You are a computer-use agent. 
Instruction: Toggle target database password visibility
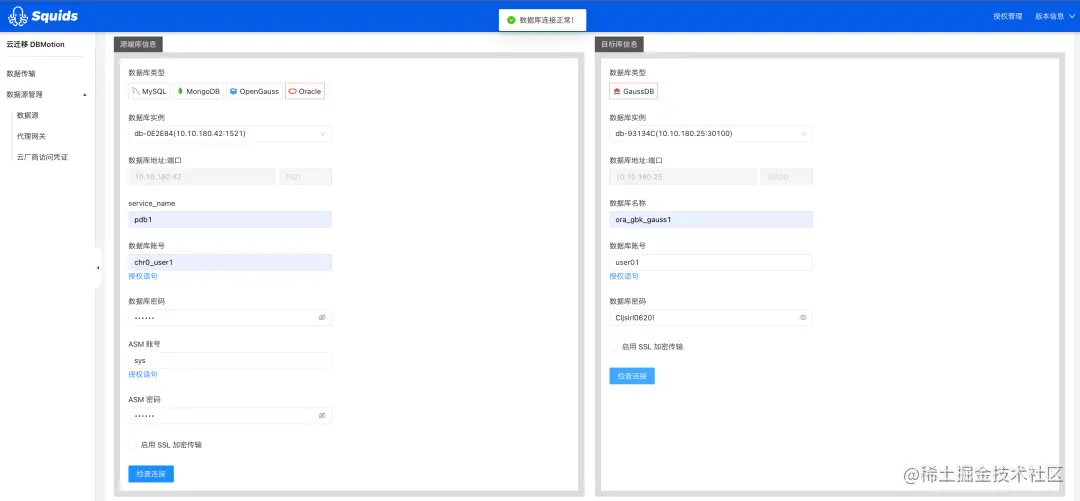pyautogui.click(x=802, y=318)
